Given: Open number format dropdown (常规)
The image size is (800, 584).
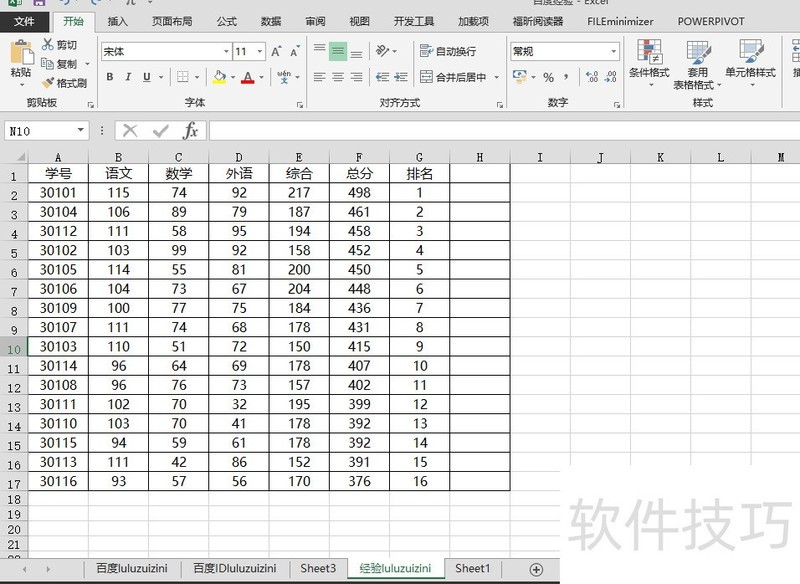Looking at the screenshot, I should pos(613,52).
